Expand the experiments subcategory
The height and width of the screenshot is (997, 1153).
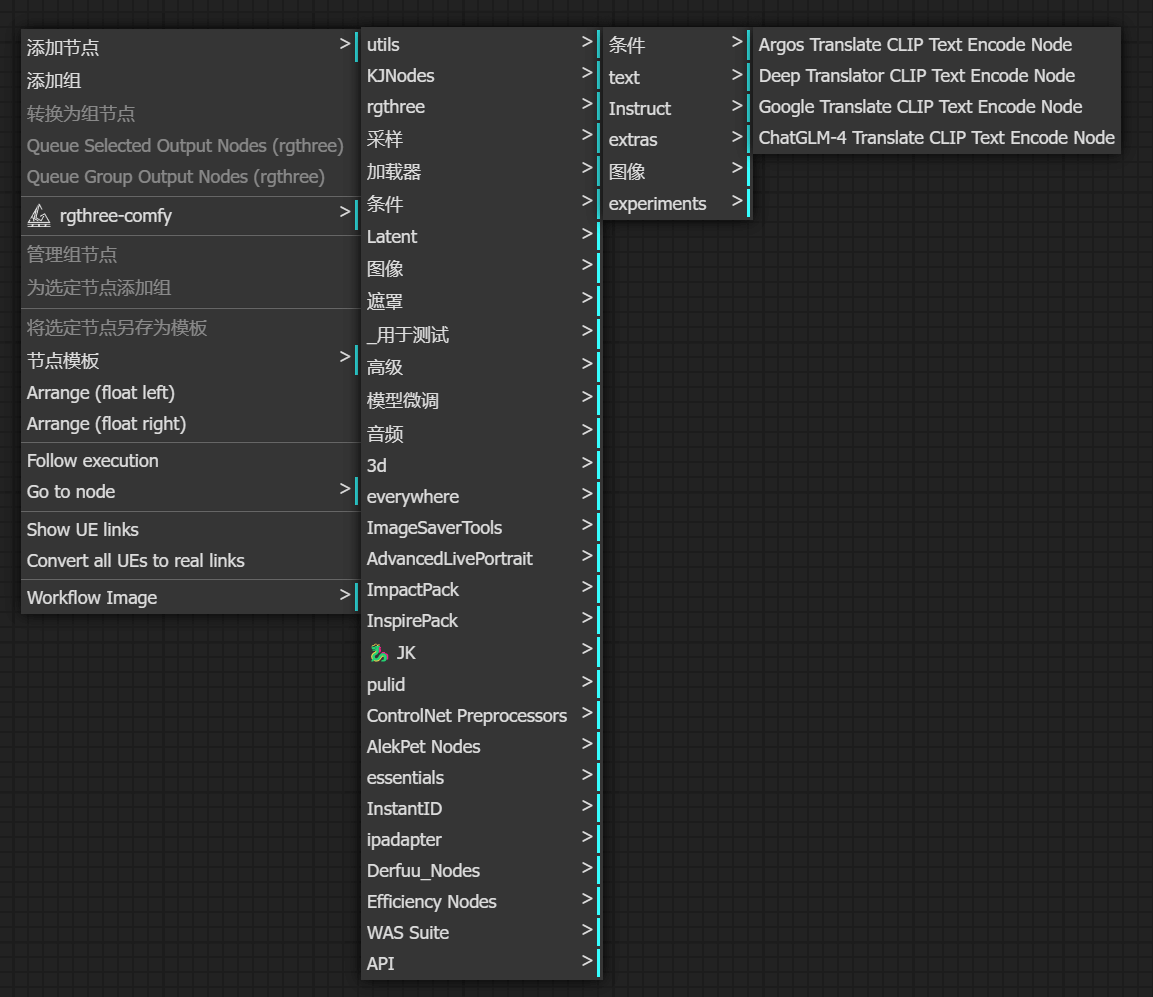pos(674,204)
